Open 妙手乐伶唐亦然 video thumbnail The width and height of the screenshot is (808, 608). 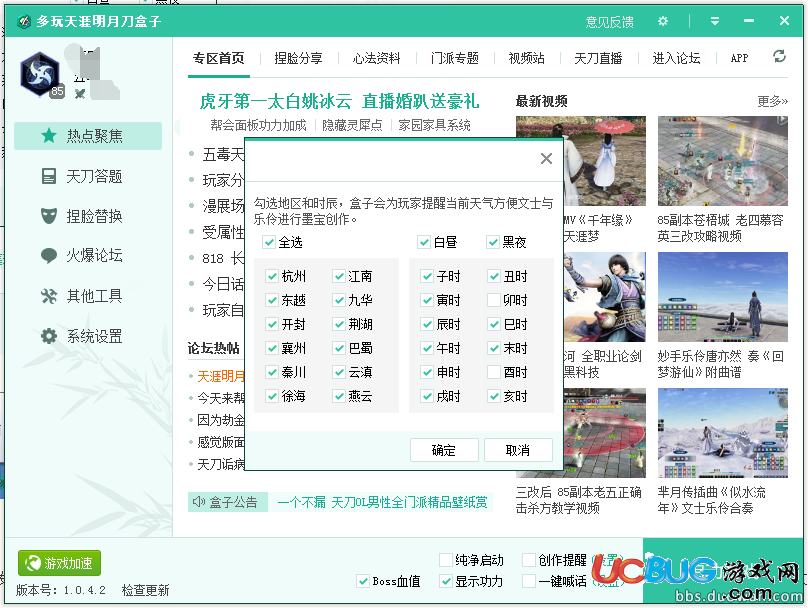tap(722, 297)
